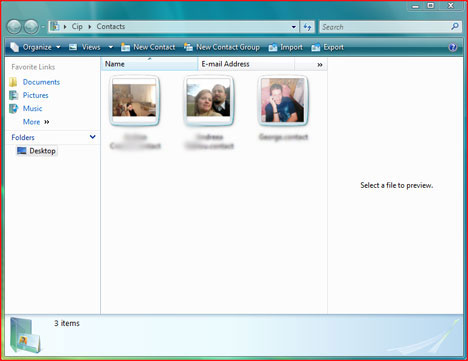Refresh the folder using the refresh icon
The width and height of the screenshot is (468, 361).
[x=307, y=27]
